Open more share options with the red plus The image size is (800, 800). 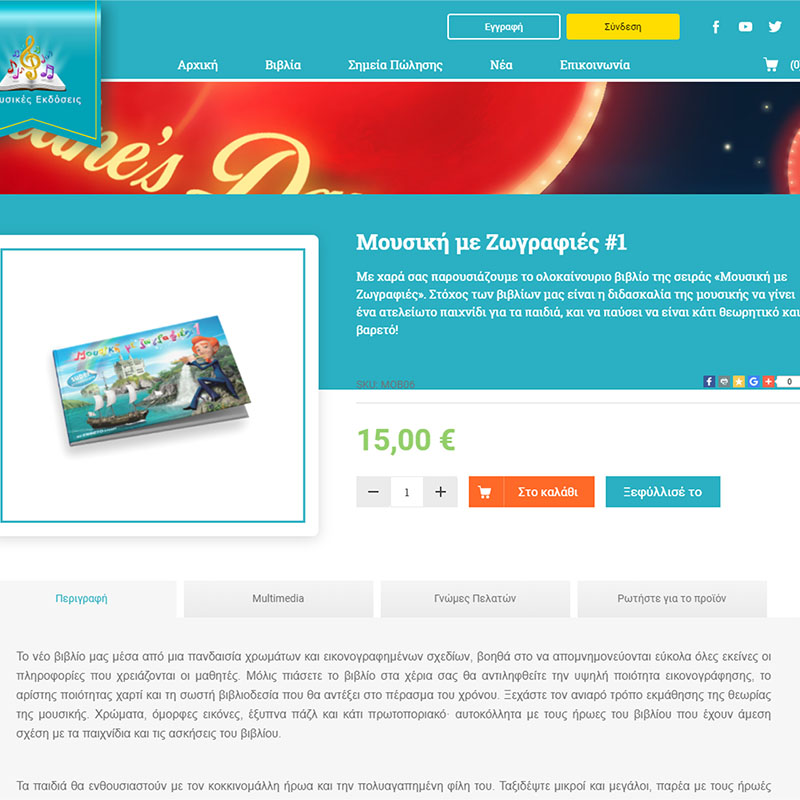click(x=768, y=382)
